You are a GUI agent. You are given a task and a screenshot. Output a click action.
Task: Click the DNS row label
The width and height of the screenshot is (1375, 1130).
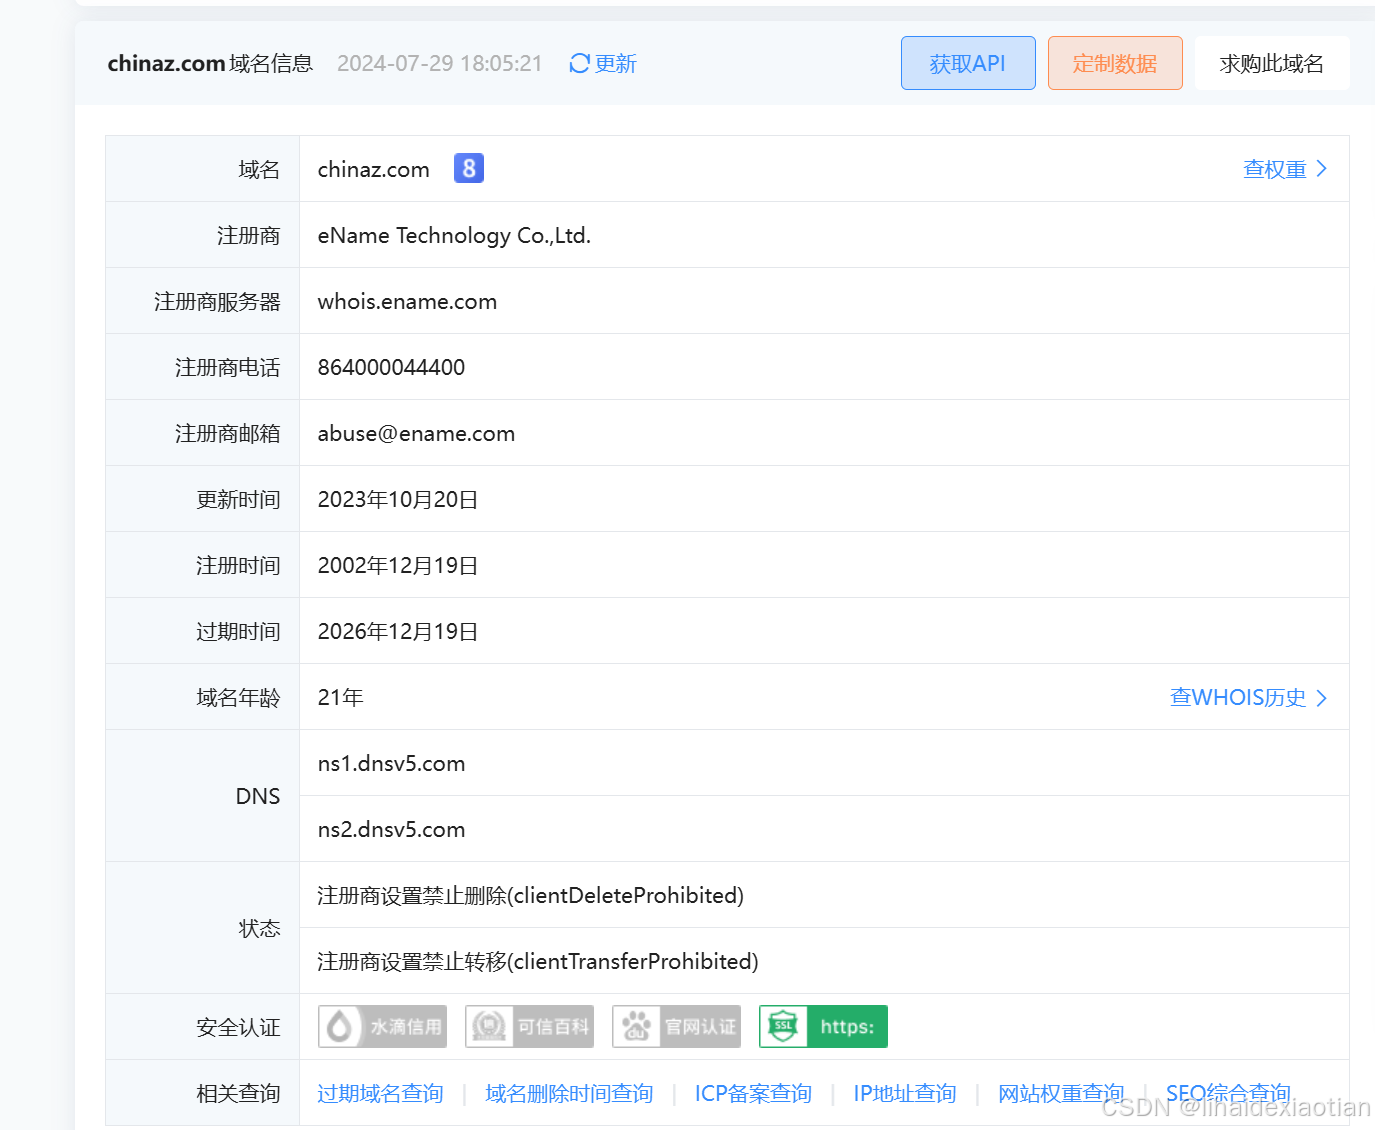(258, 796)
